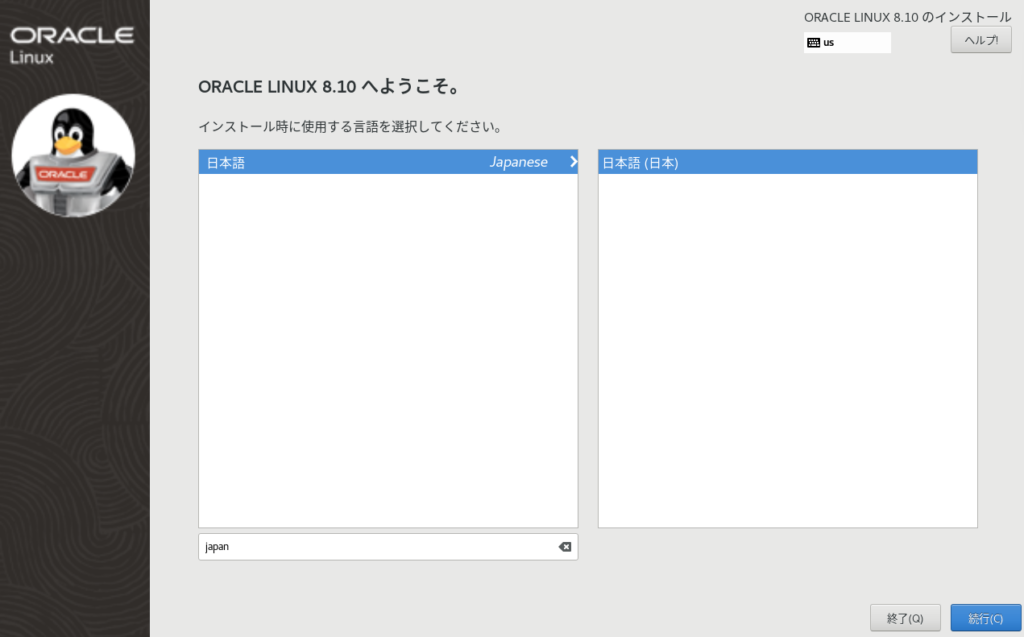Click the keyboard icon in layout indicator
The width and height of the screenshot is (1024, 637).
coord(813,43)
